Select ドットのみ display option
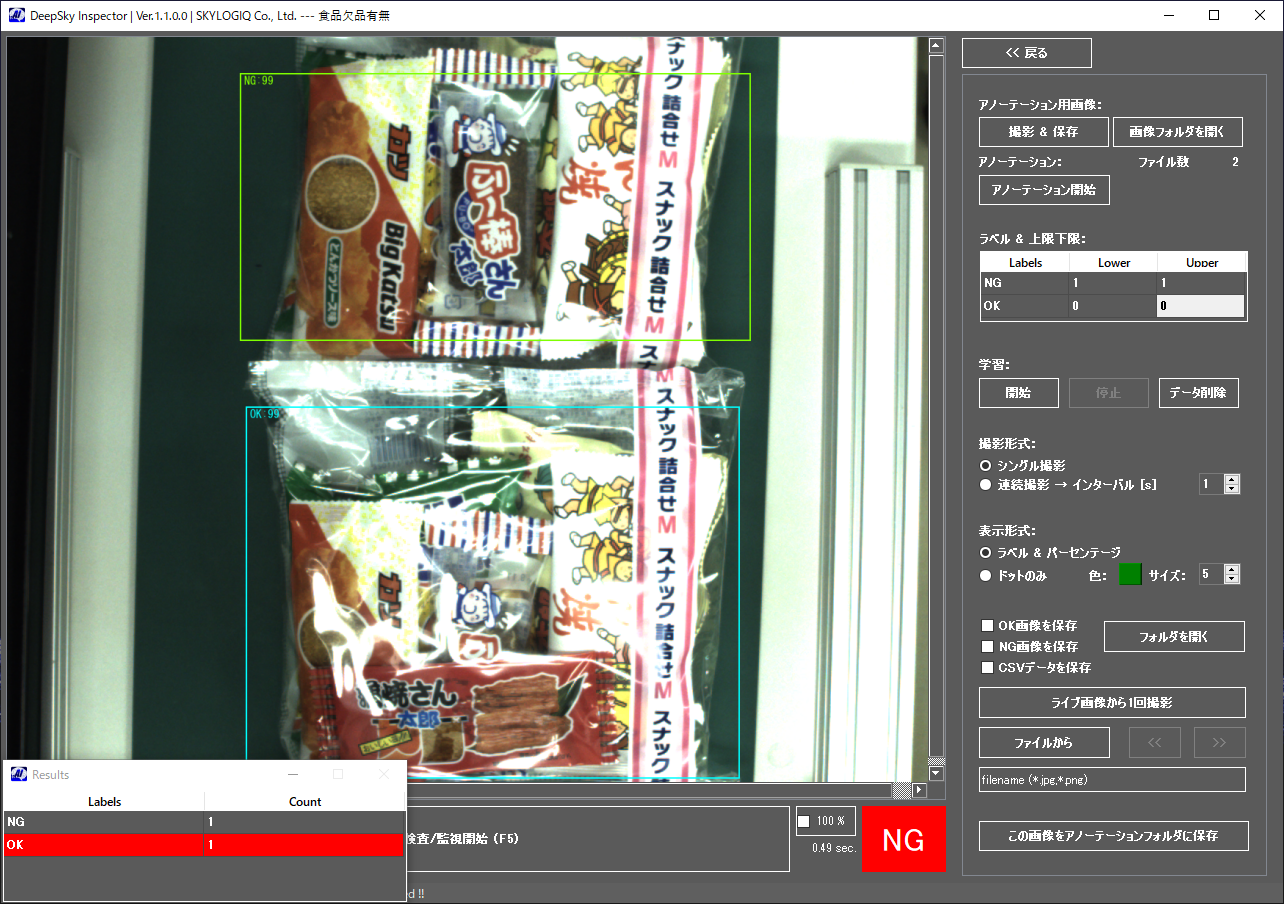The height and width of the screenshot is (904, 1284). [985, 576]
